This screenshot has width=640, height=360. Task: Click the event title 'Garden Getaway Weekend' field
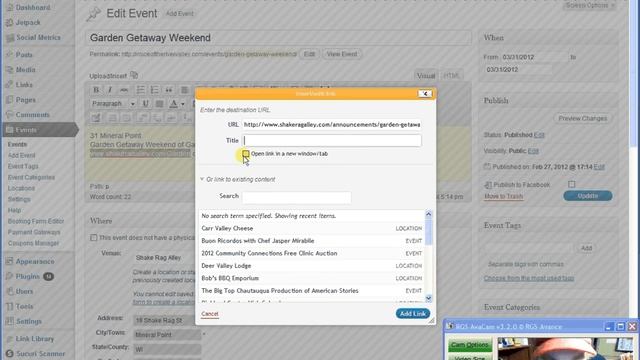(x=279, y=38)
